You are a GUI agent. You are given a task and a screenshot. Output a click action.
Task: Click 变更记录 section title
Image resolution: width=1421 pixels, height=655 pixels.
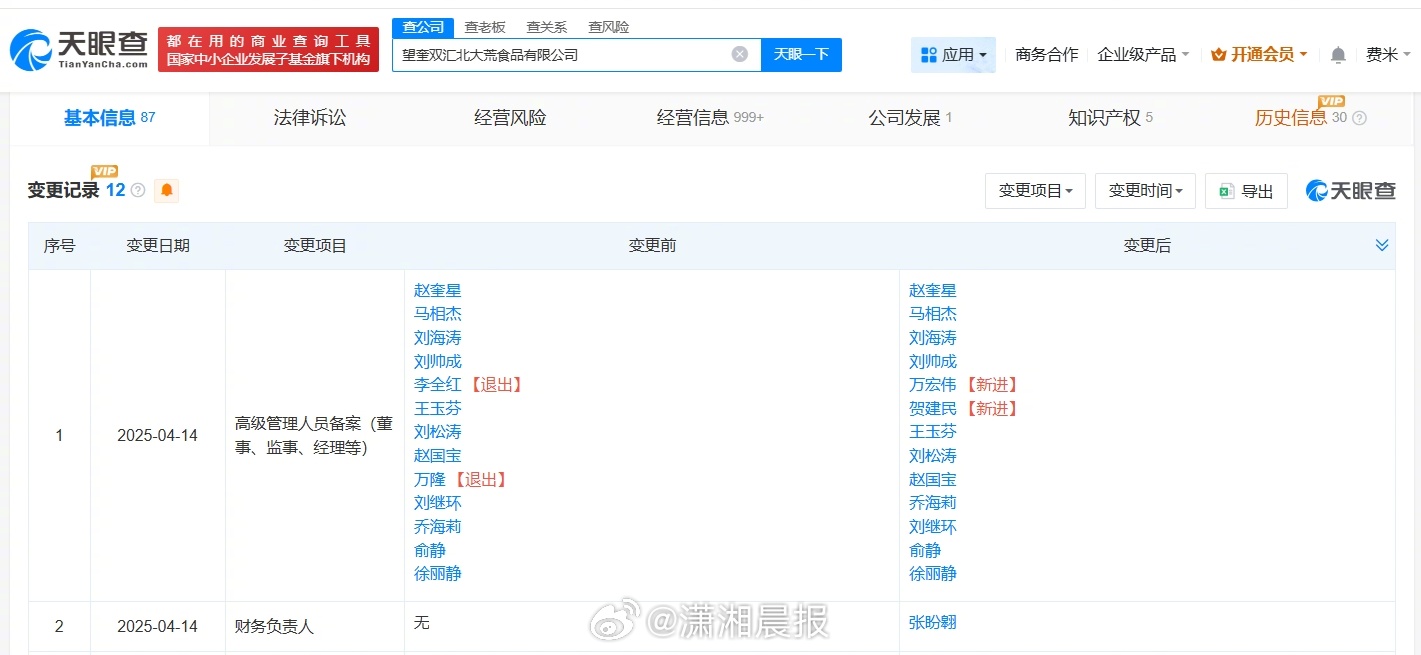pyautogui.click(x=64, y=190)
